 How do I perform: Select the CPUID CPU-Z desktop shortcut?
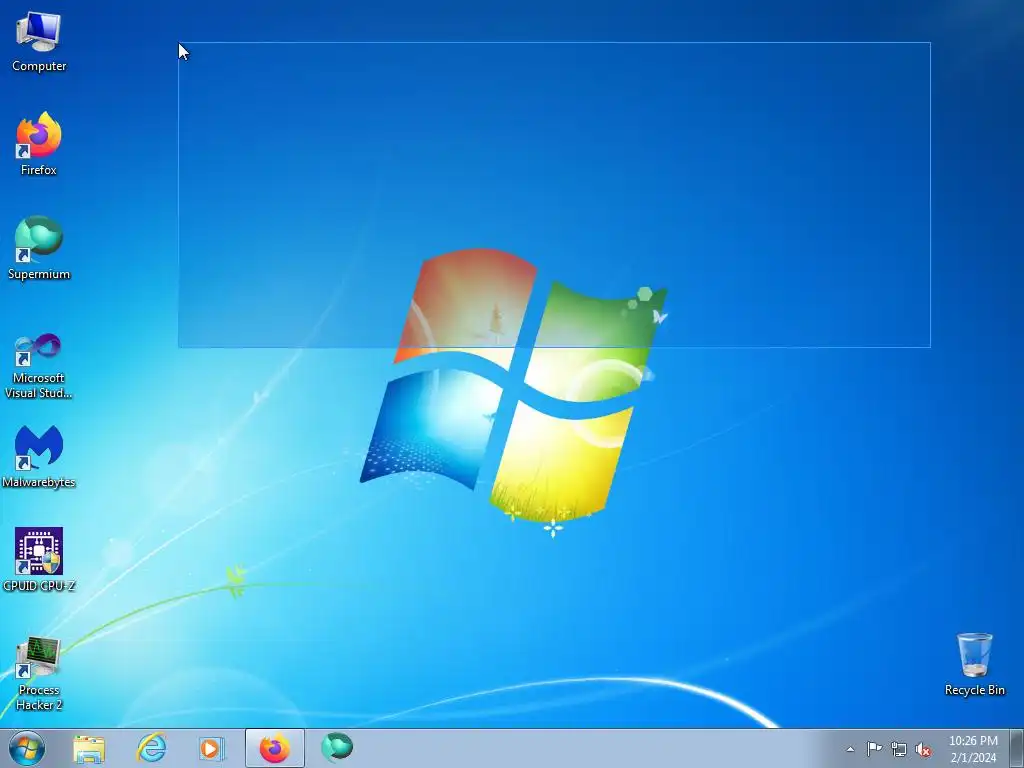pyautogui.click(x=39, y=560)
